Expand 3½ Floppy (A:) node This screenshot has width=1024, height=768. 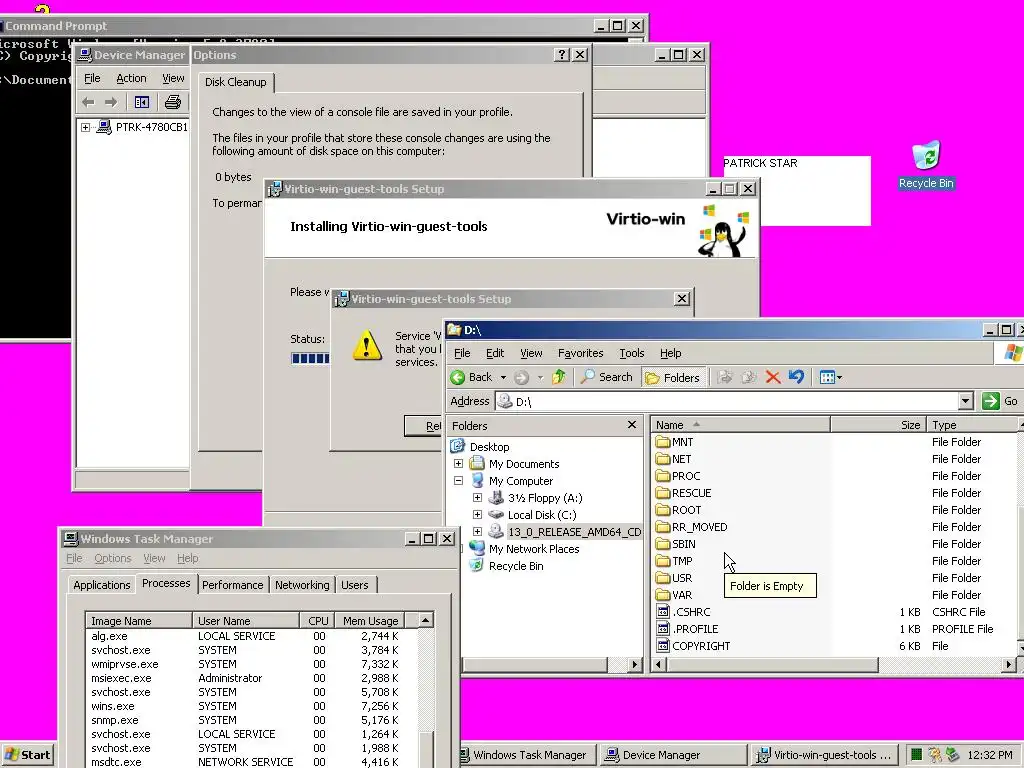point(477,498)
